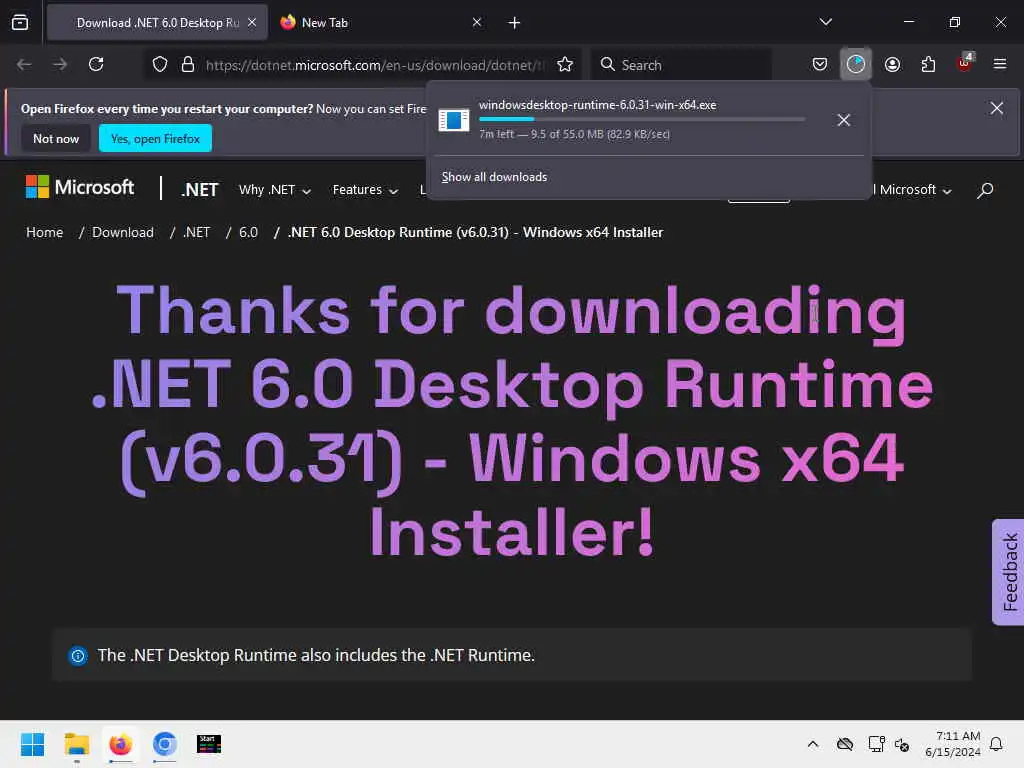View site security lock information
The height and width of the screenshot is (768, 1024).
coord(188,64)
